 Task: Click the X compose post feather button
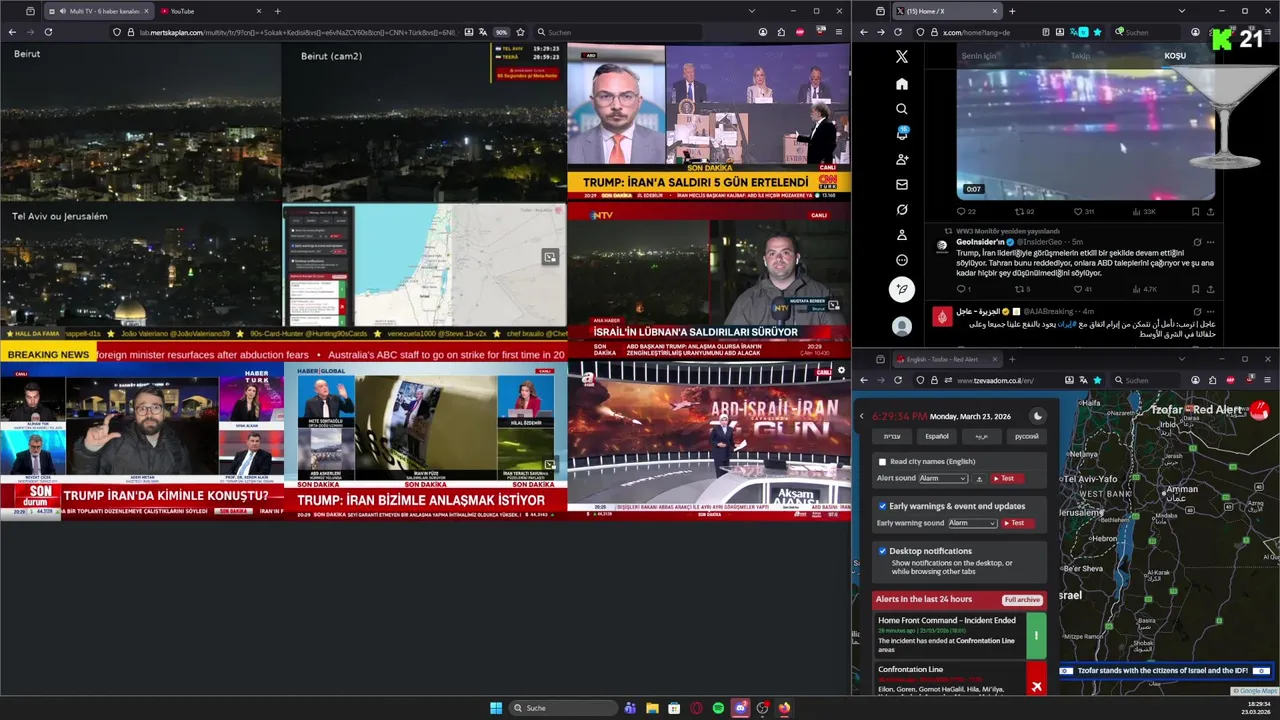click(x=902, y=290)
